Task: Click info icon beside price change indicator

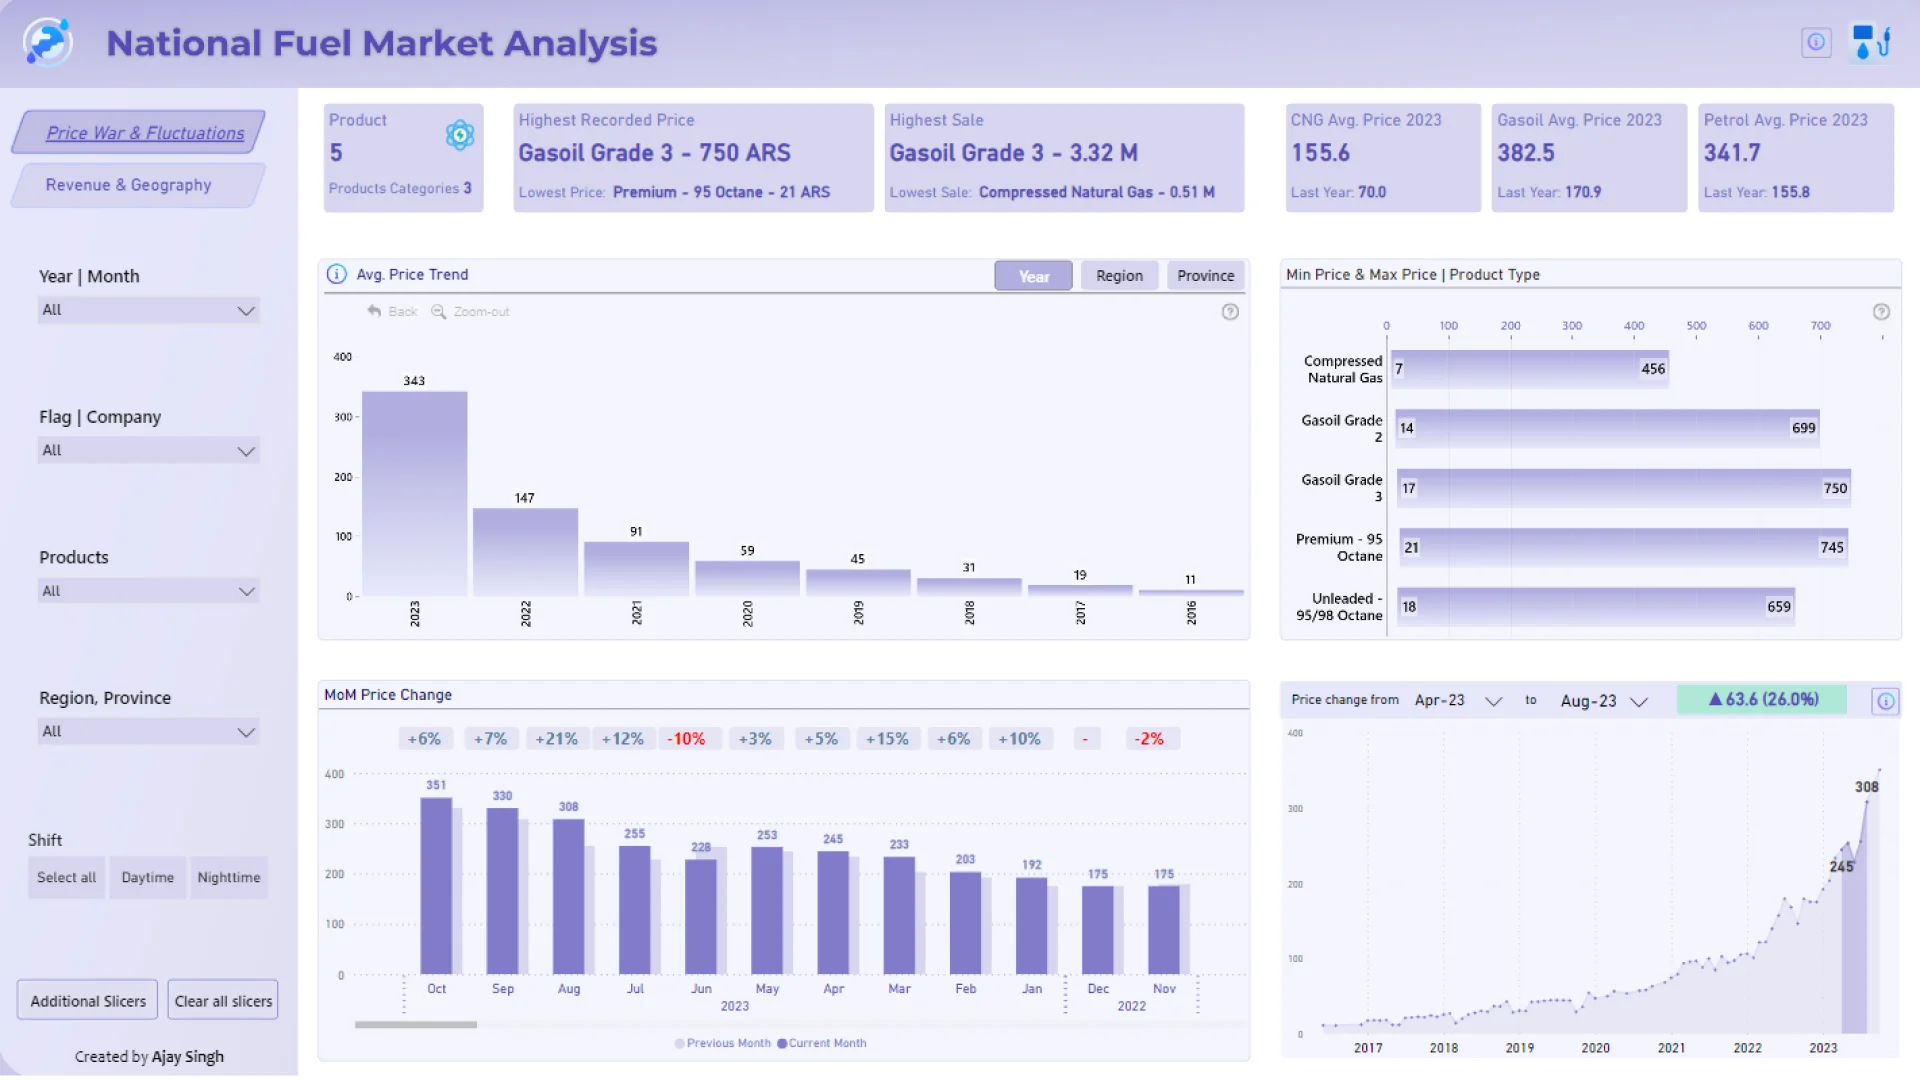Action: (x=1885, y=701)
